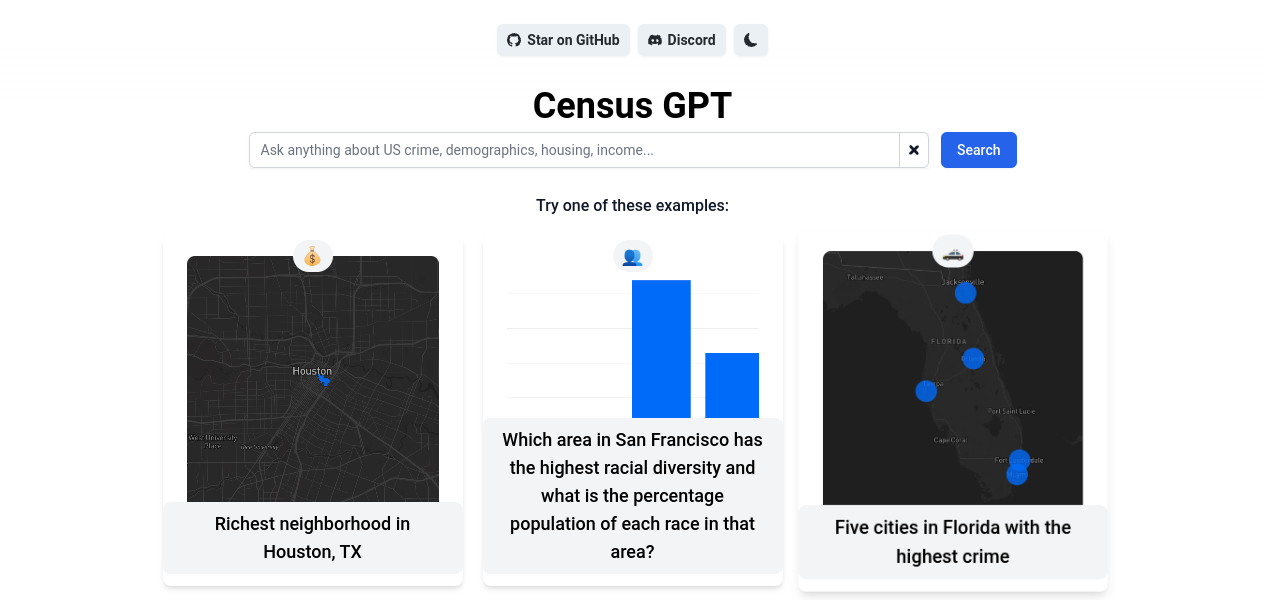Toggle dark mode with moon icon
The height and width of the screenshot is (600, 1280).
point(750,40)
